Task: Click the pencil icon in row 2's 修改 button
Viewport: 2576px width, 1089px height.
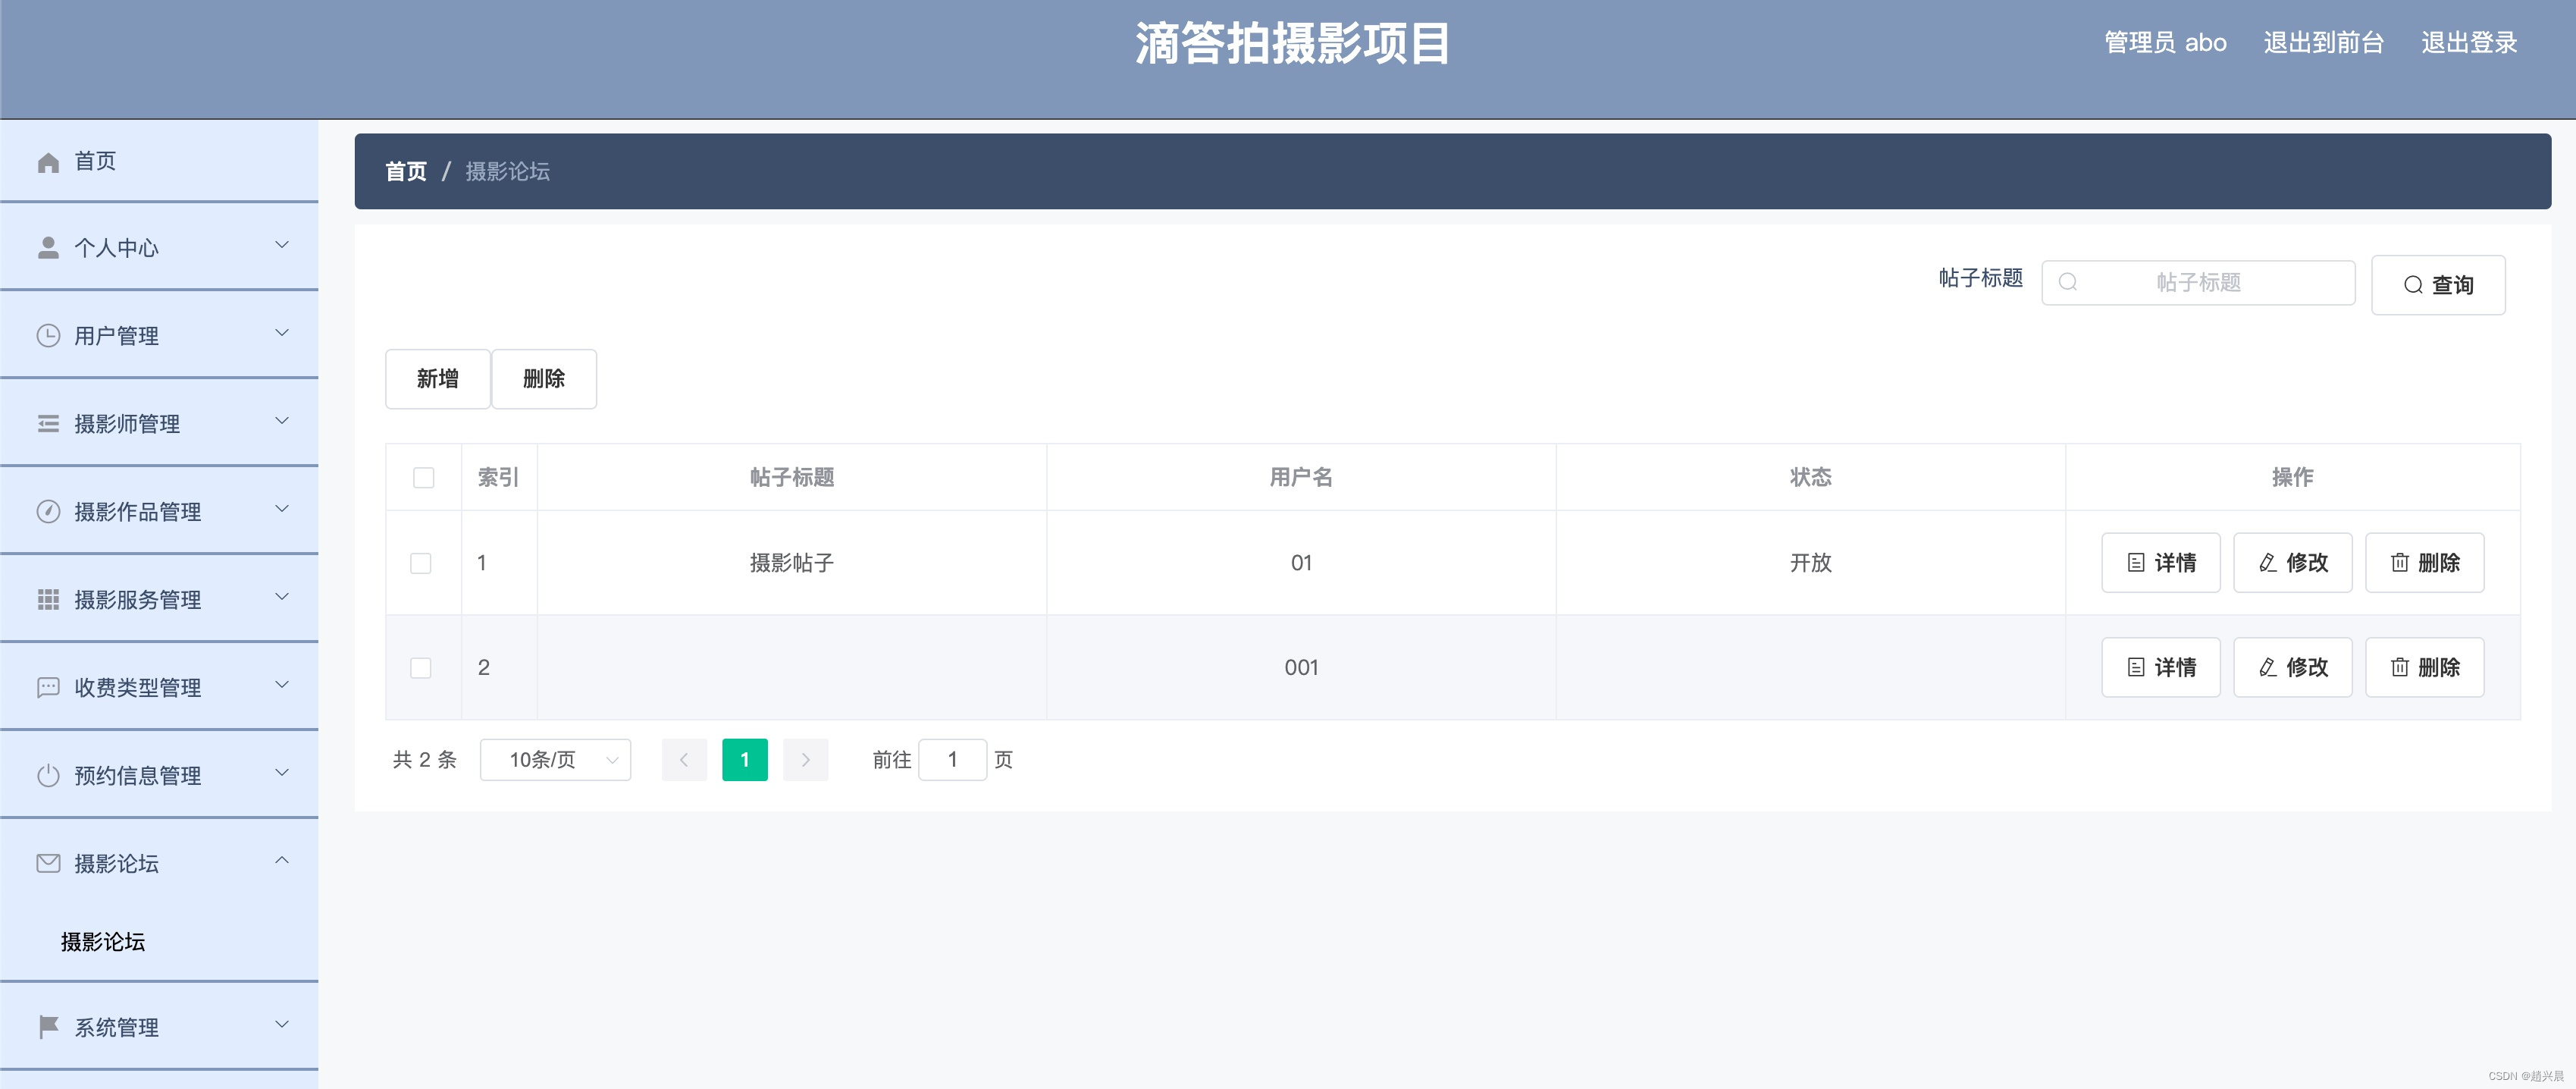Action: pos(2268,667)
